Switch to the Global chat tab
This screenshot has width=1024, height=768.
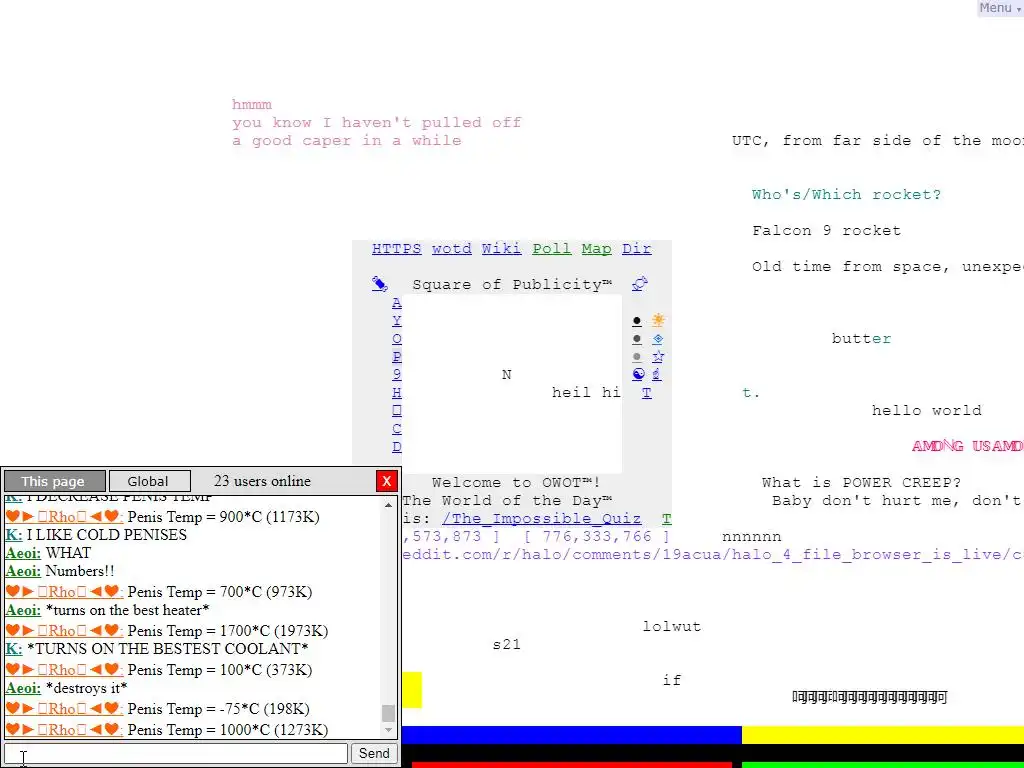(x=150, y=481)
